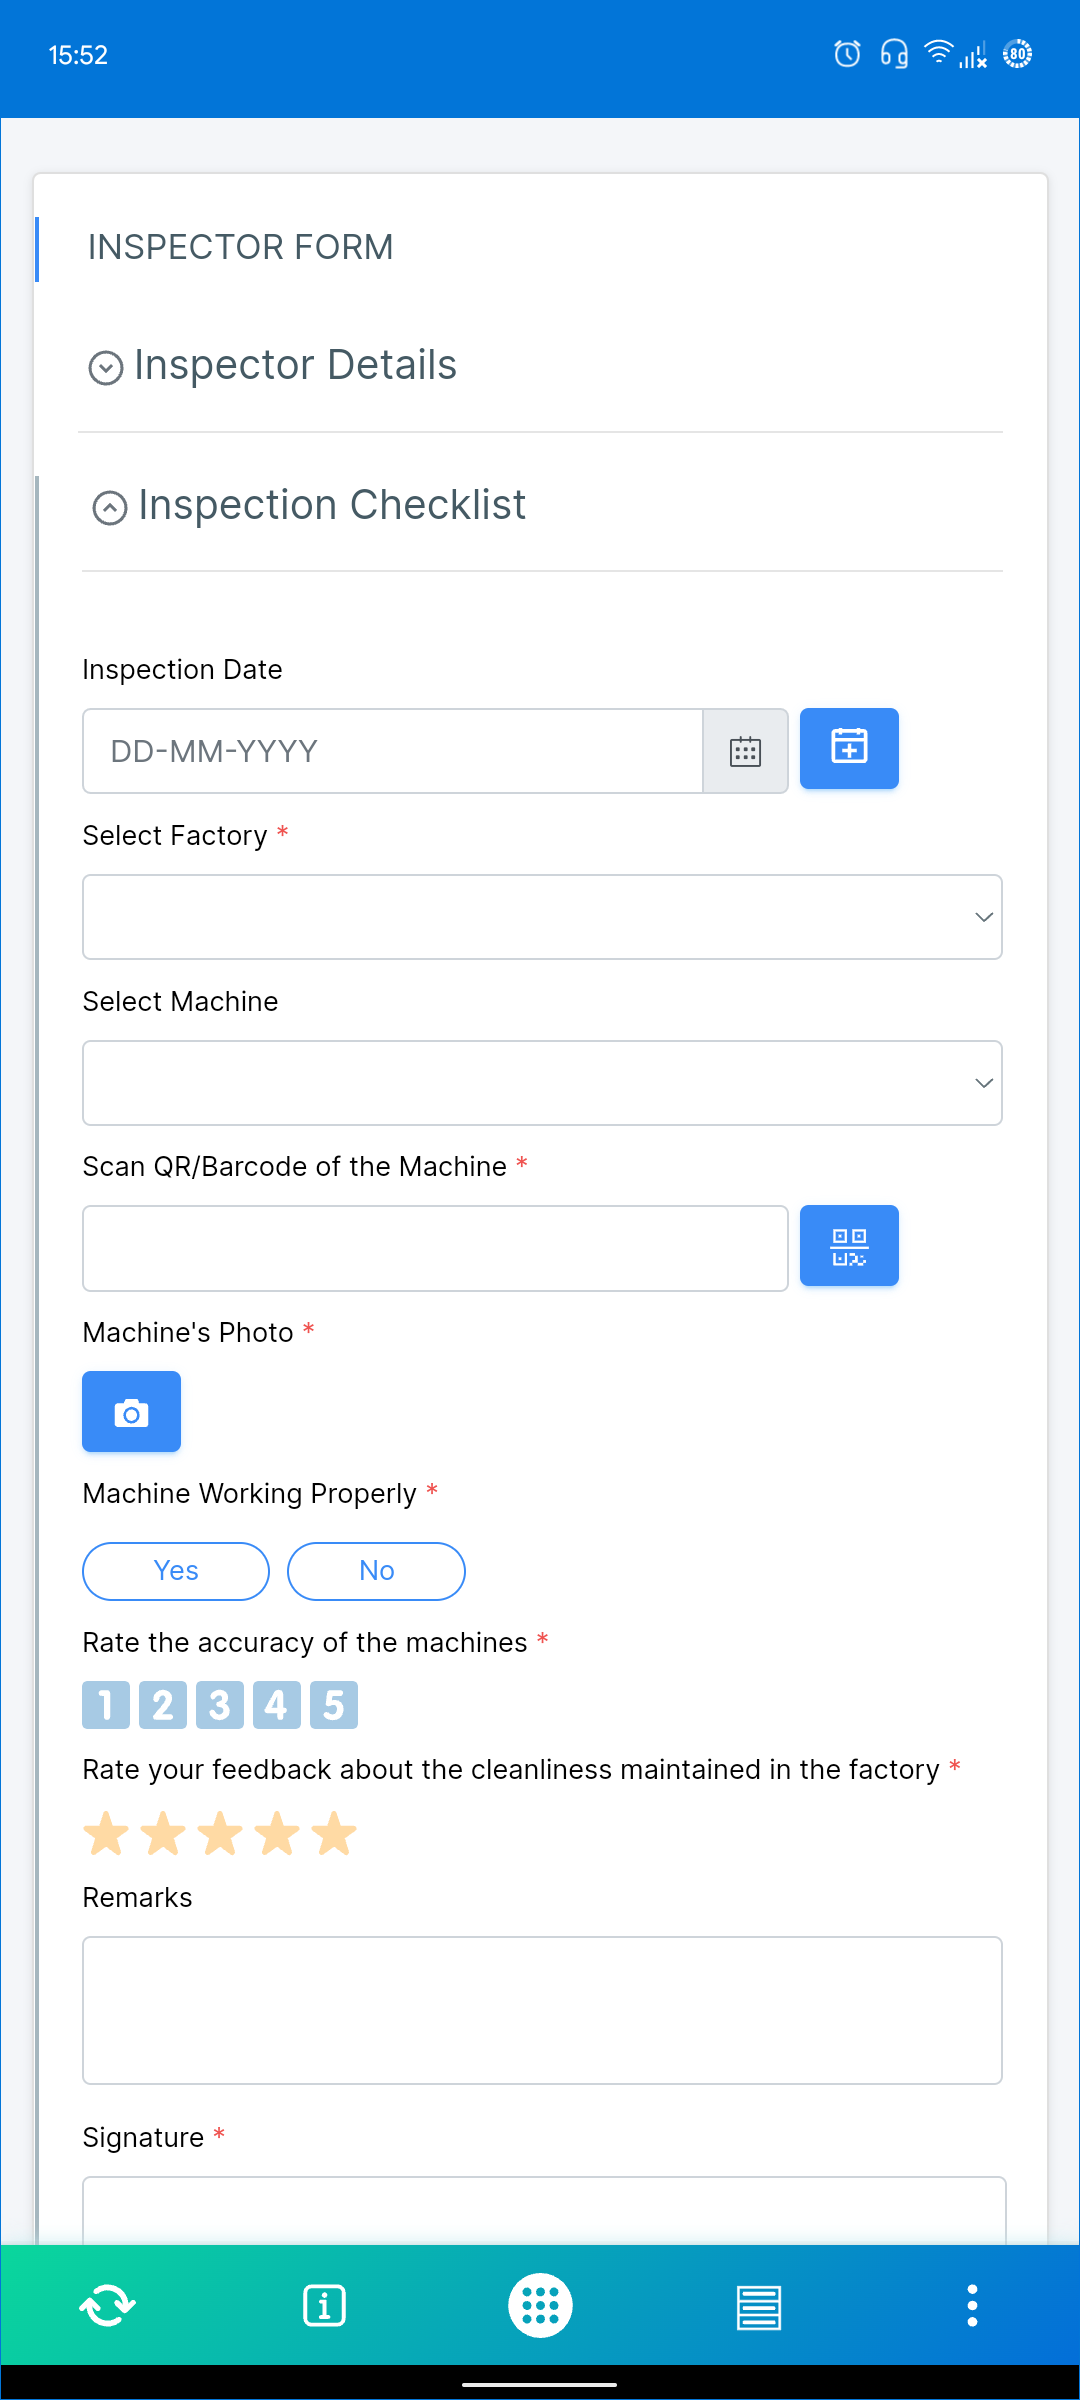
Task: Tap the fifth star for cleanliness rating
Action: (336, 1833)
